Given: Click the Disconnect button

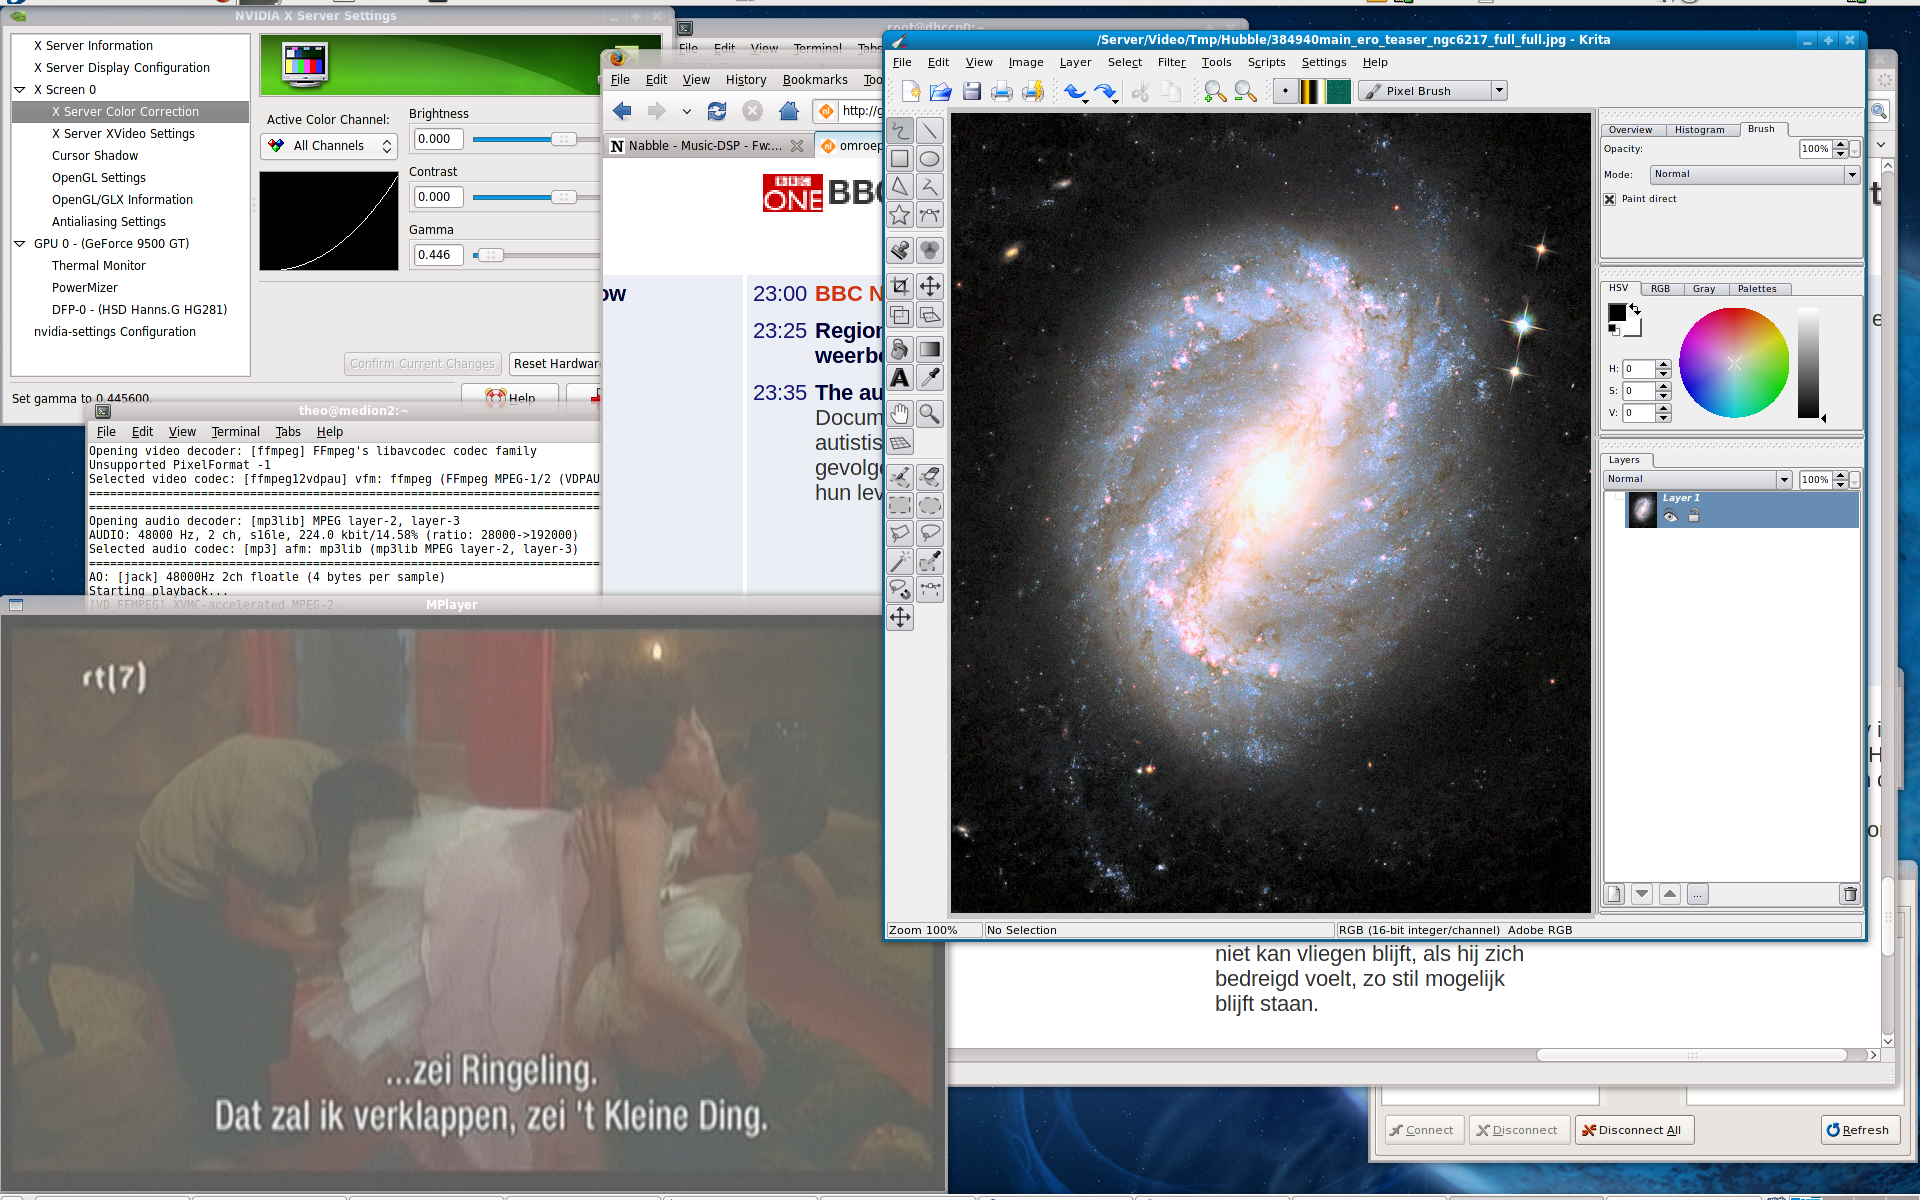Looking at the screenshot, I should click(1517, 1130).
